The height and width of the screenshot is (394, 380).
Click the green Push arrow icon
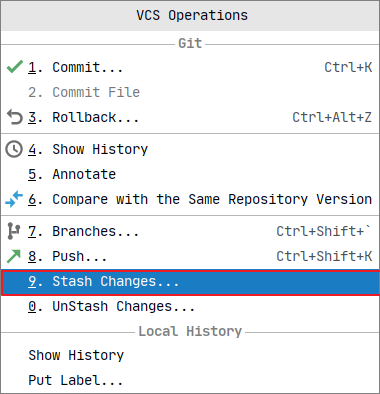(x=14, y=256)
